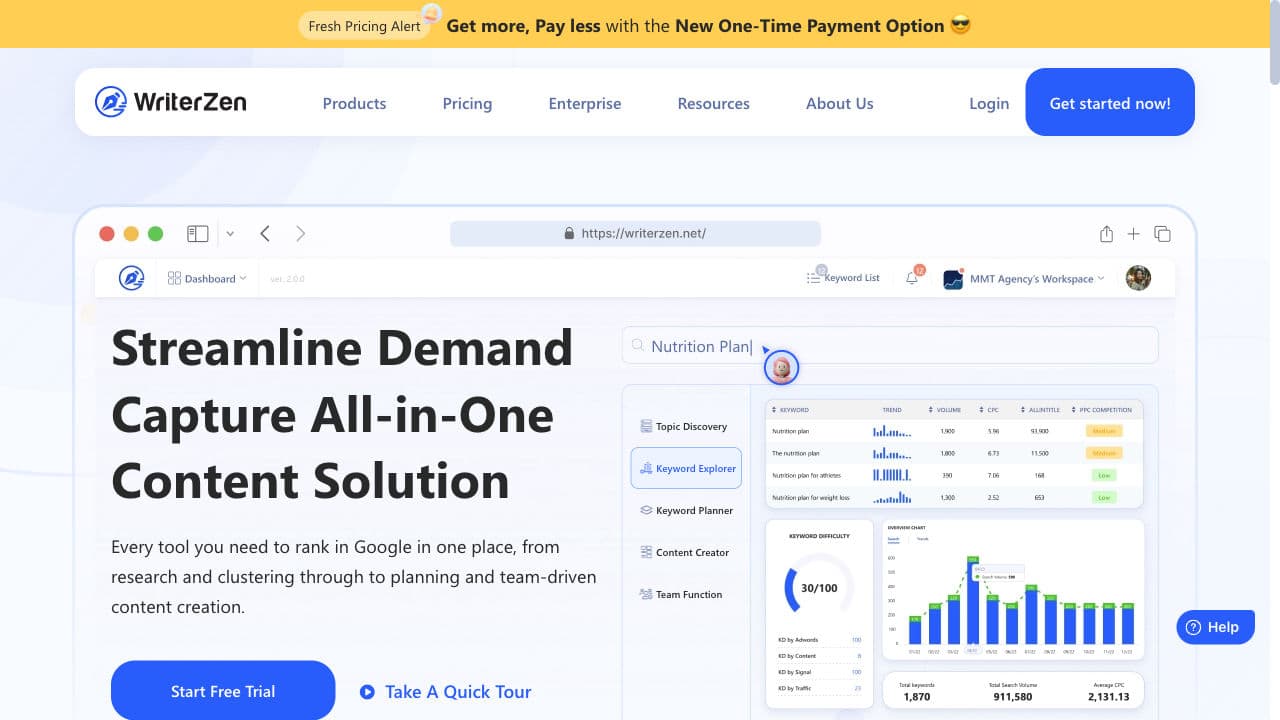
Task: Click the Login link
Action: coord(989,103)
